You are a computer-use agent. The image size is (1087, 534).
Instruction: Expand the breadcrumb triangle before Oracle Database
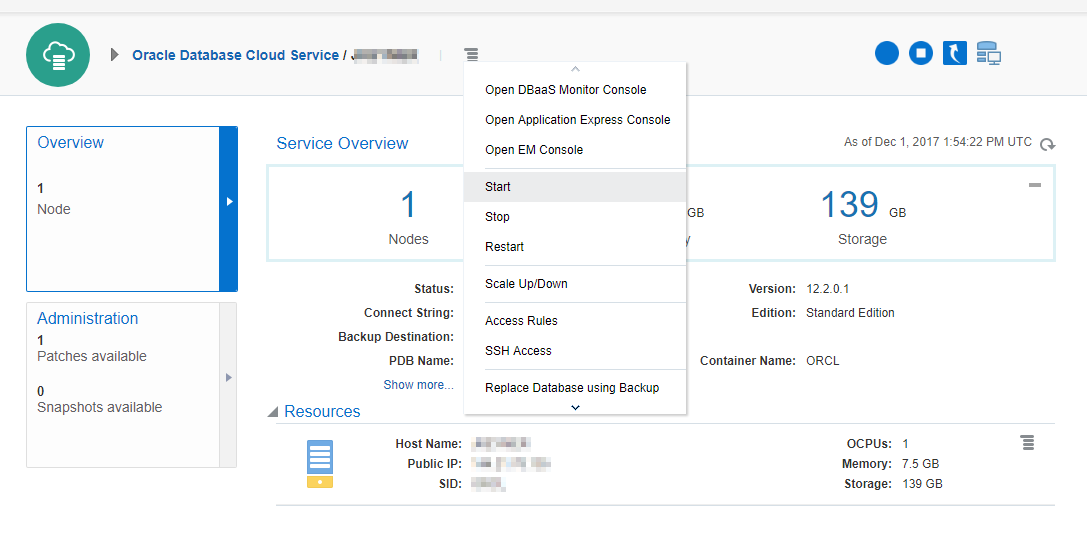pos(115,55)
